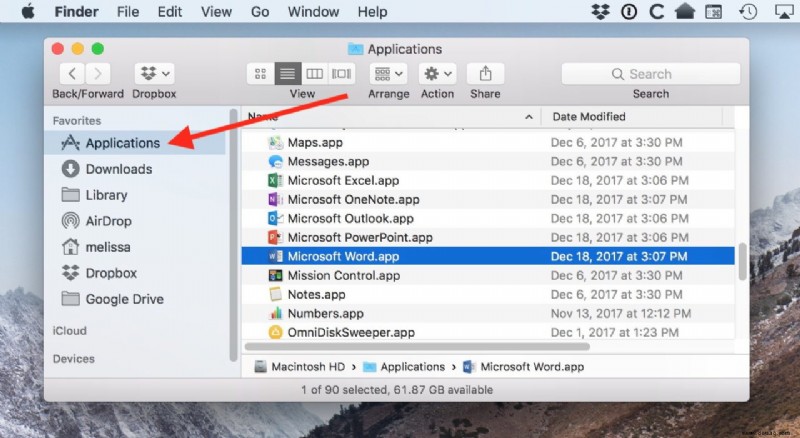The height and width of the screenshot is (438, 800).
Task: Click the Back navigation arrow
Action: pos(72,74)
